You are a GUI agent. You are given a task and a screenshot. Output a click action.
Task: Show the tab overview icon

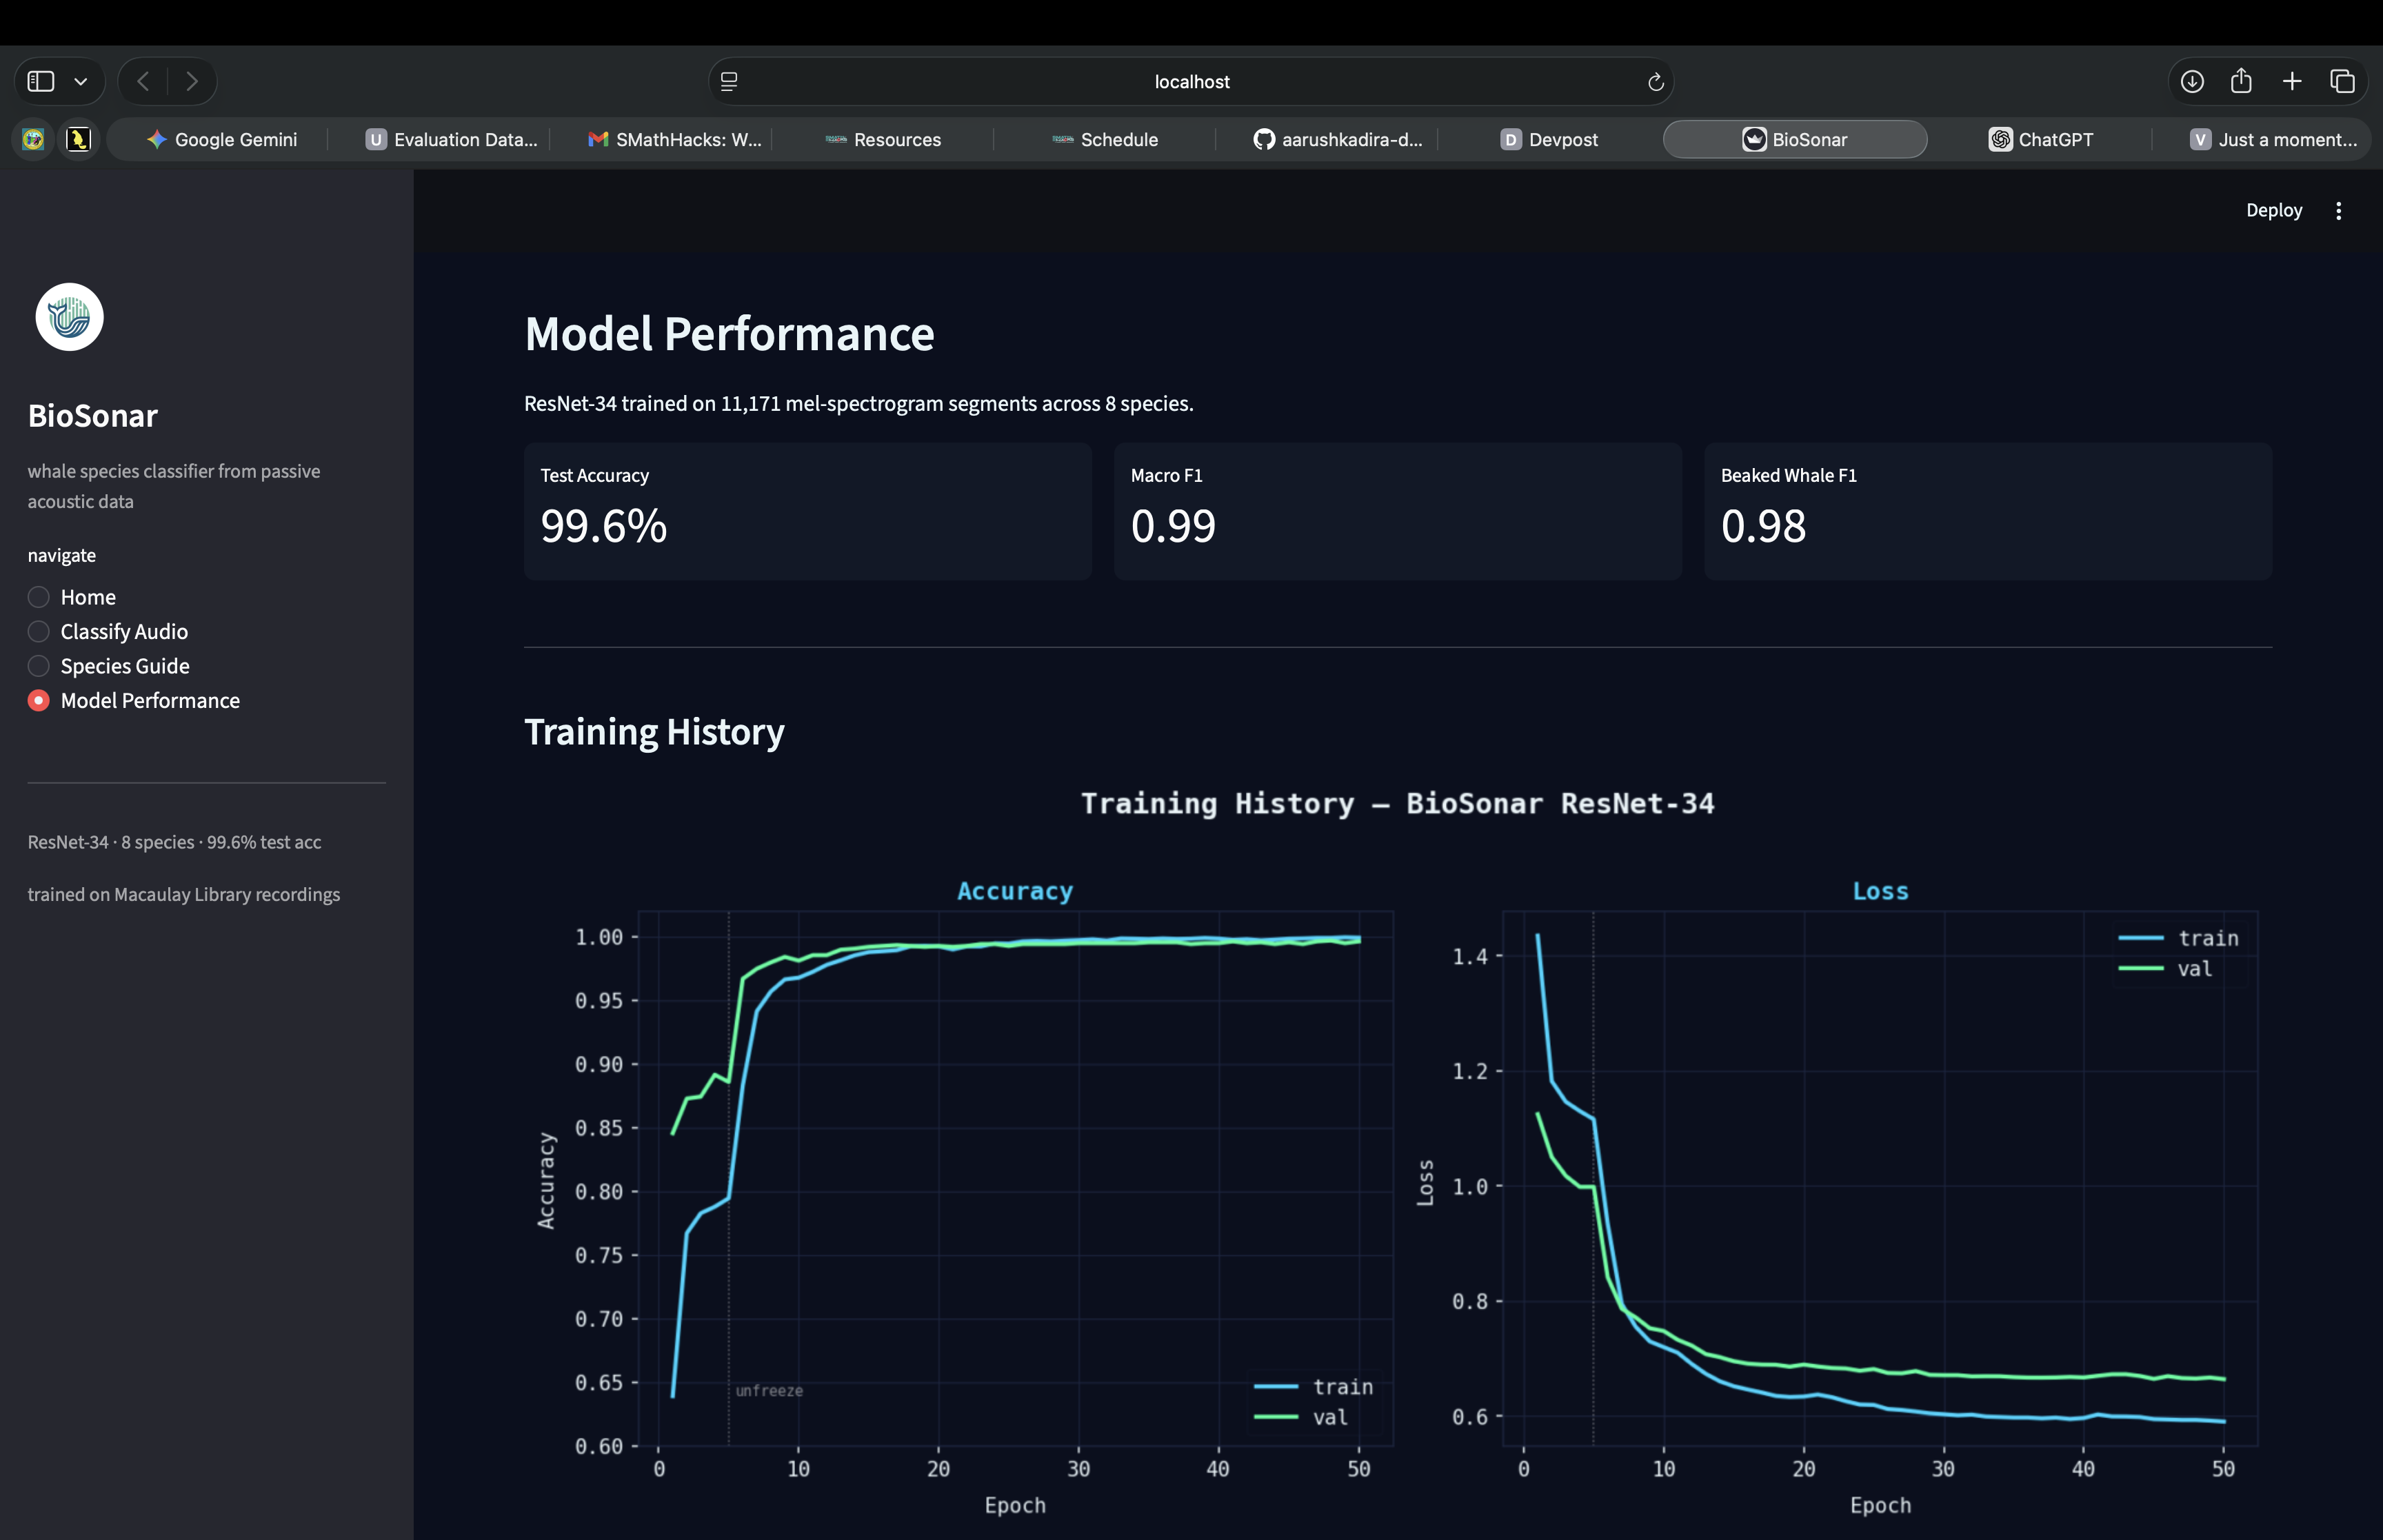click(2342, 81)
